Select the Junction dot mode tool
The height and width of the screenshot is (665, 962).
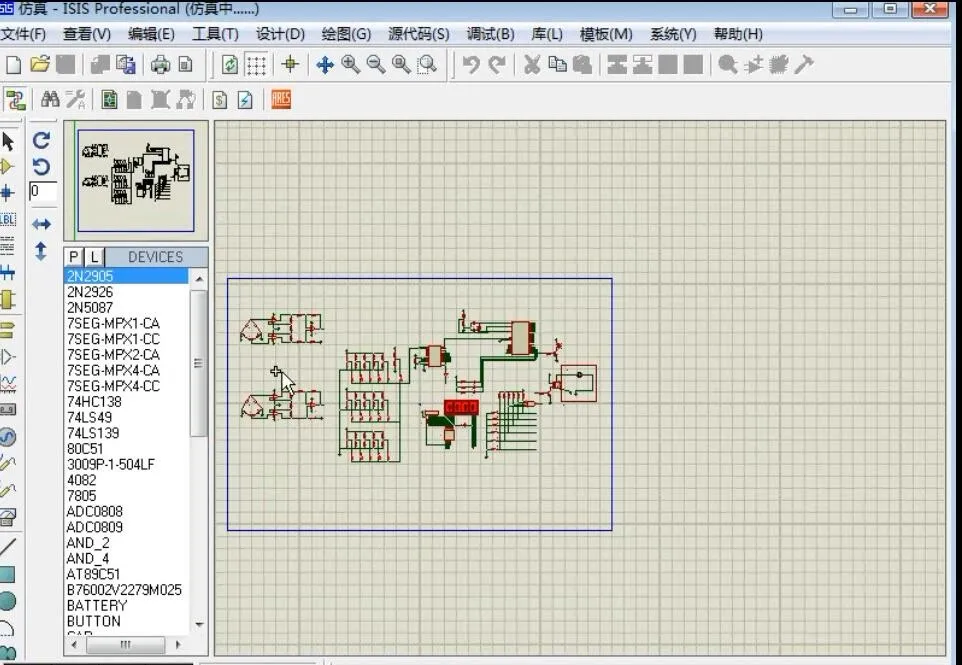click(x=7, y=193)
